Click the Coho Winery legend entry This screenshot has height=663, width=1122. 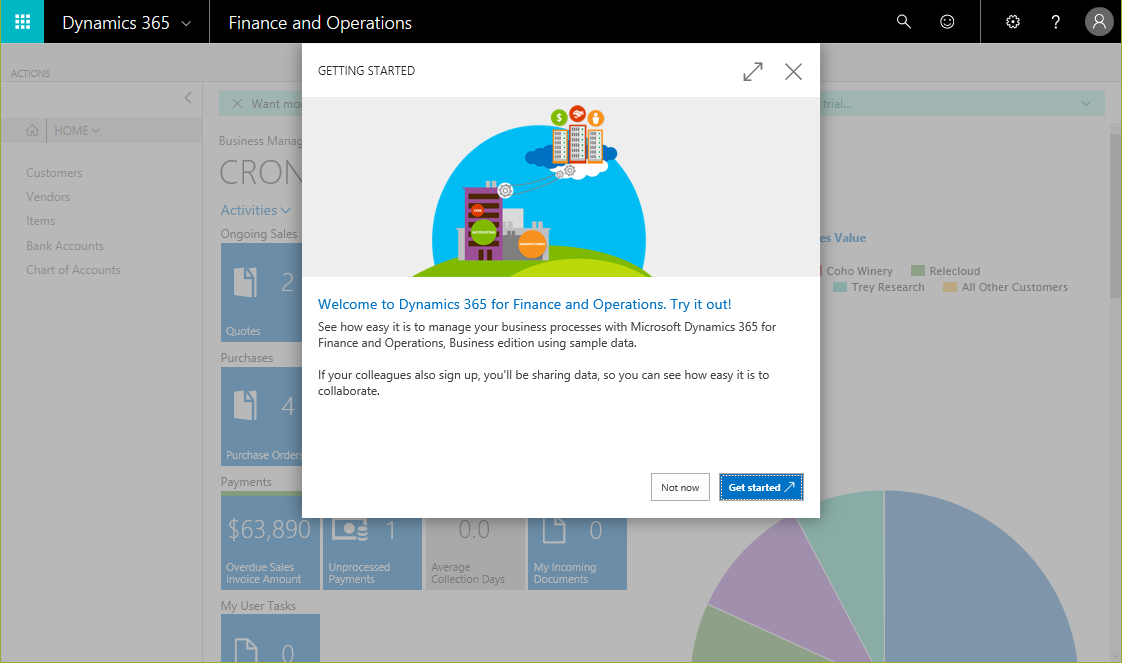pos(859,271)
